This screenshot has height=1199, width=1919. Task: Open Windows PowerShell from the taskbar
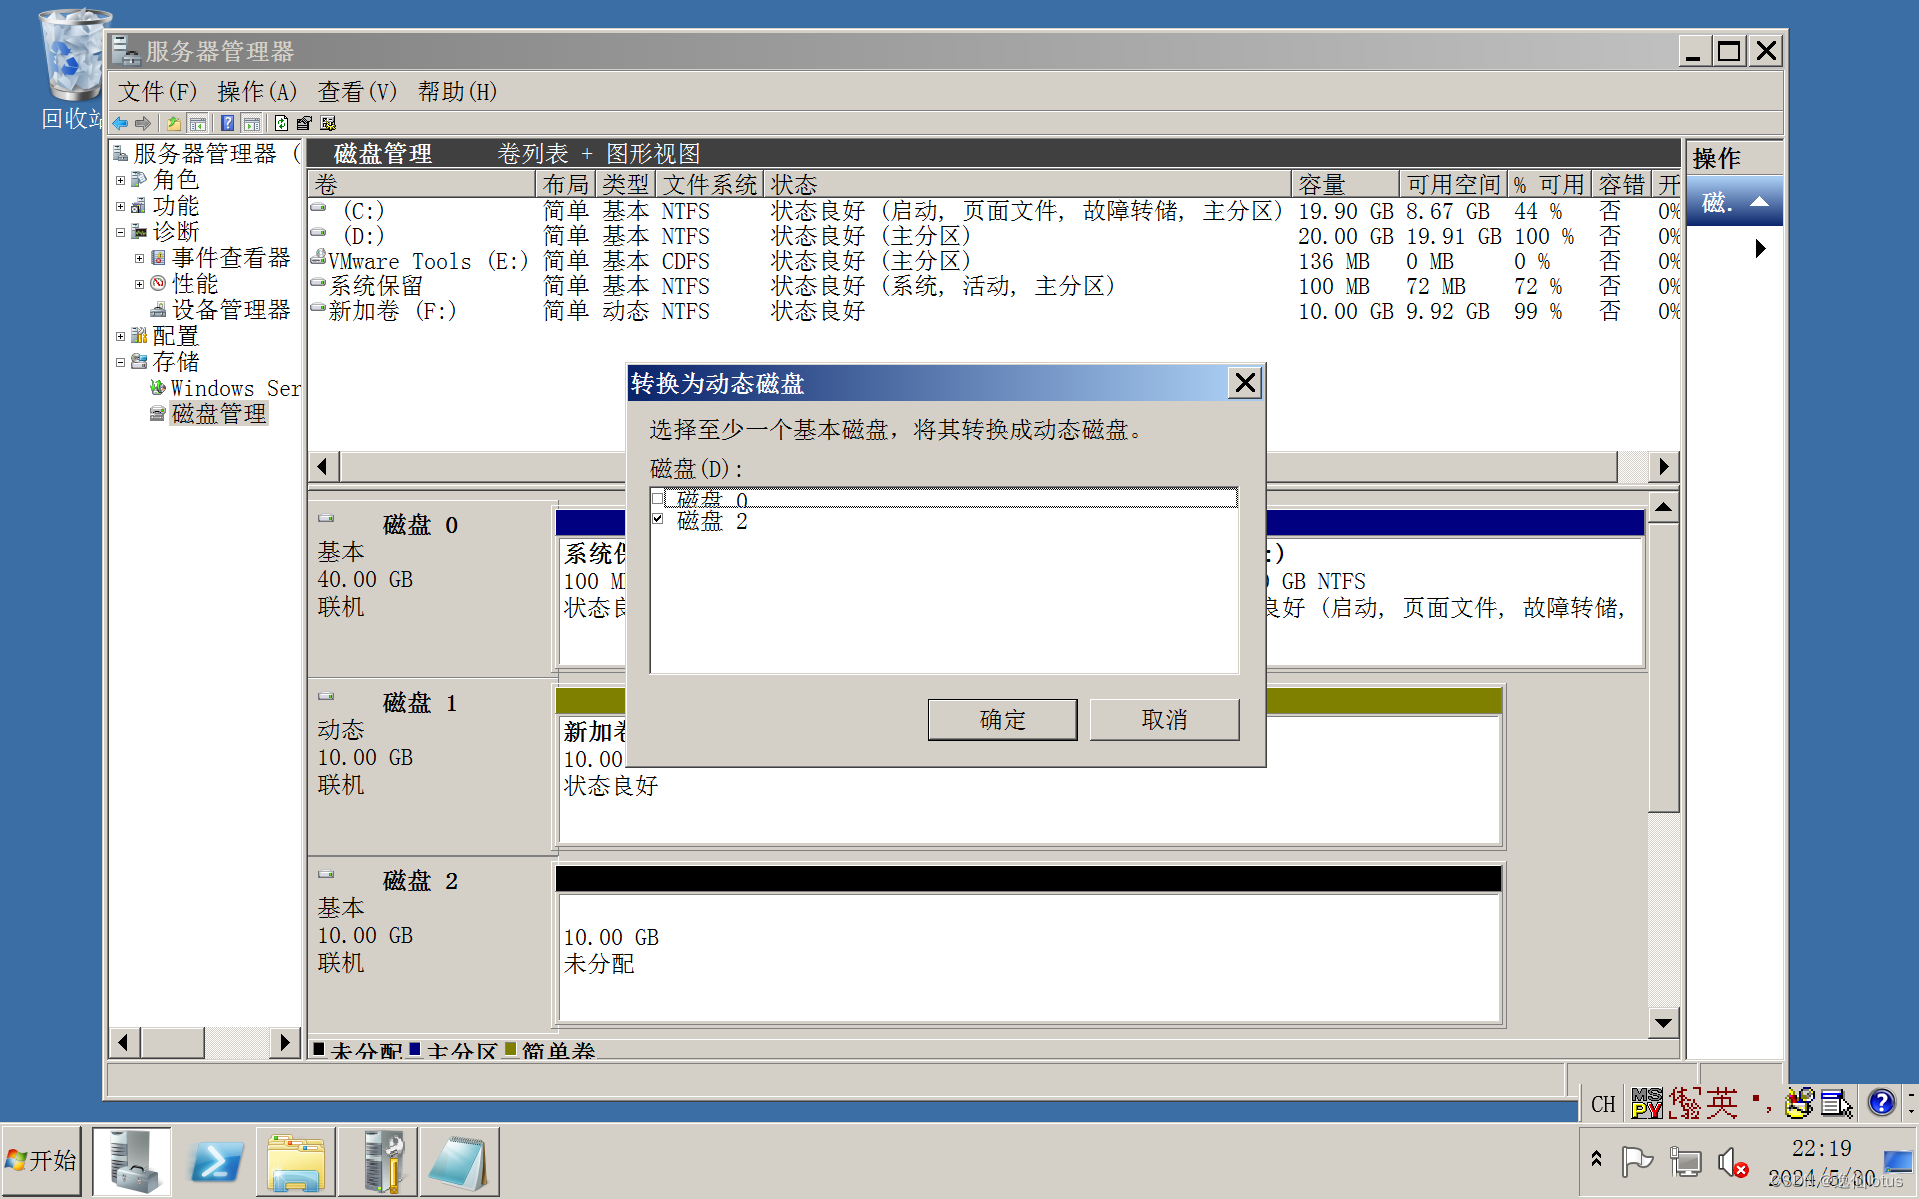pos(214,1160)
